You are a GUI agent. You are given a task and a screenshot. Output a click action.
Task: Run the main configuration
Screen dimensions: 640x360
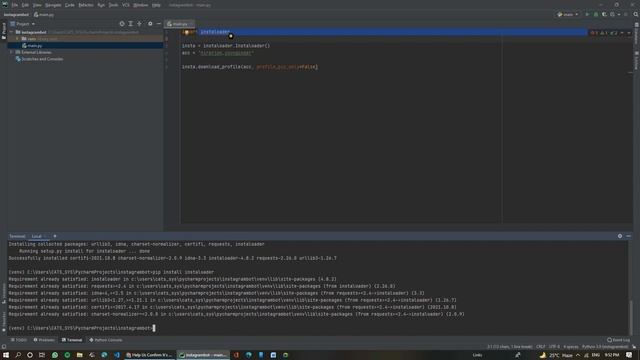587,15
